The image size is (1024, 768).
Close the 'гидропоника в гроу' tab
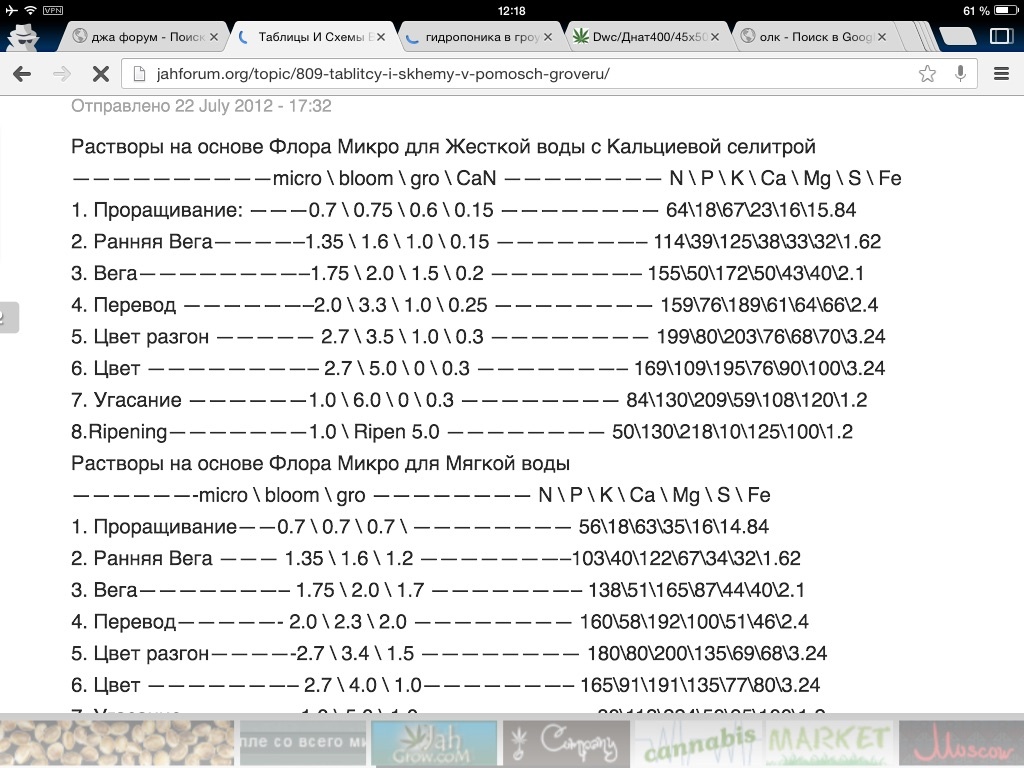(x=549, y=37)
